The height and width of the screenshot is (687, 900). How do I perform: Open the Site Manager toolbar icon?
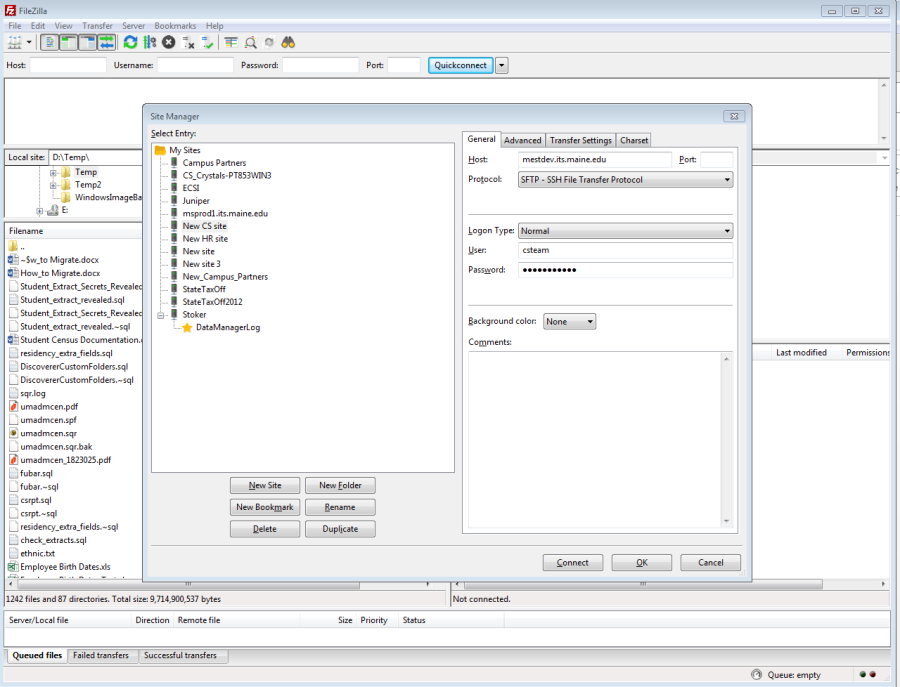coord(14,42)
